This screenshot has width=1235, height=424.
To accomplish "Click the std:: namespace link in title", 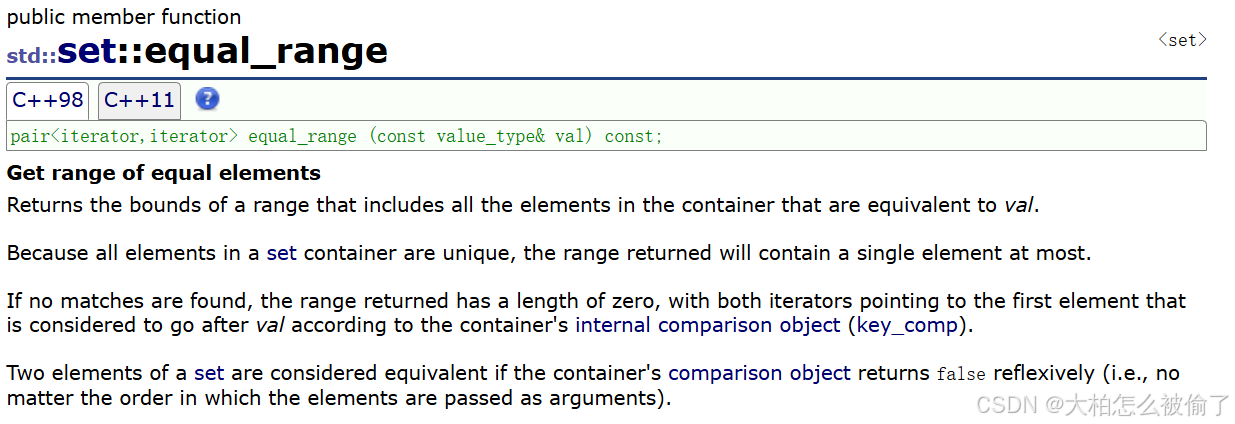I will click(x=31, y=55).
